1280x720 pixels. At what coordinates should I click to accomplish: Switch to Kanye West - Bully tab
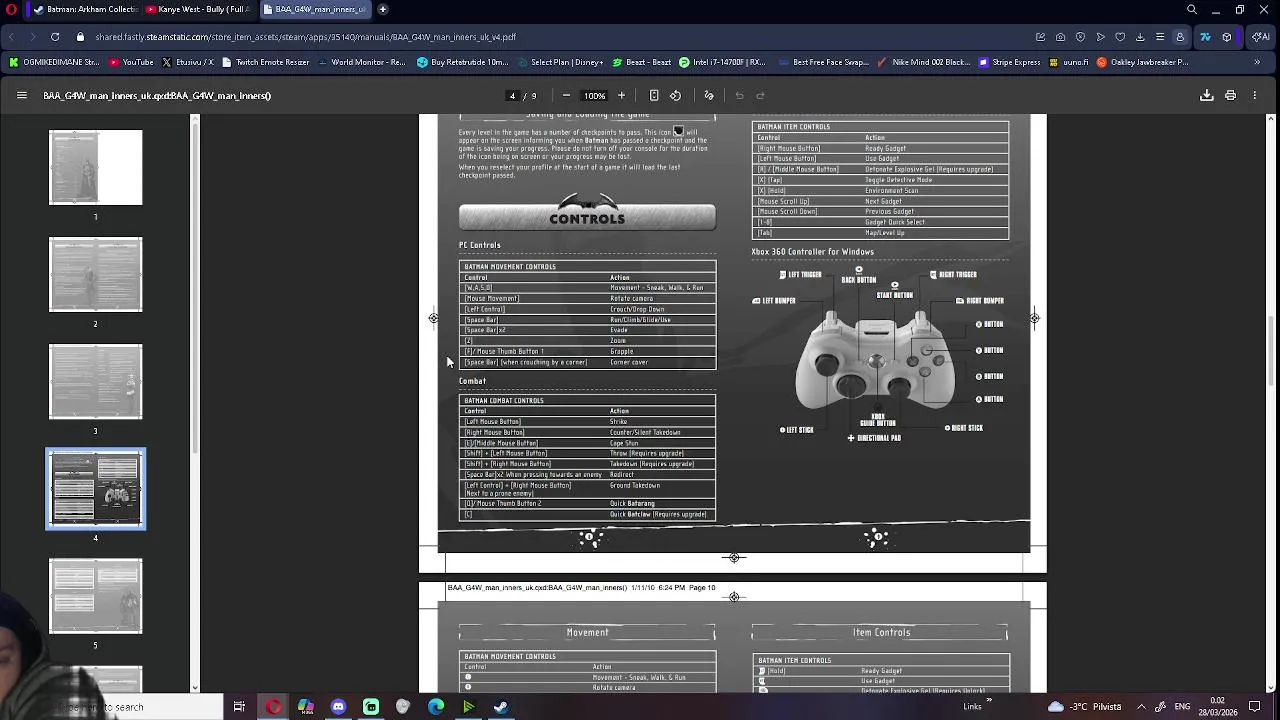[x=198, y=9]
